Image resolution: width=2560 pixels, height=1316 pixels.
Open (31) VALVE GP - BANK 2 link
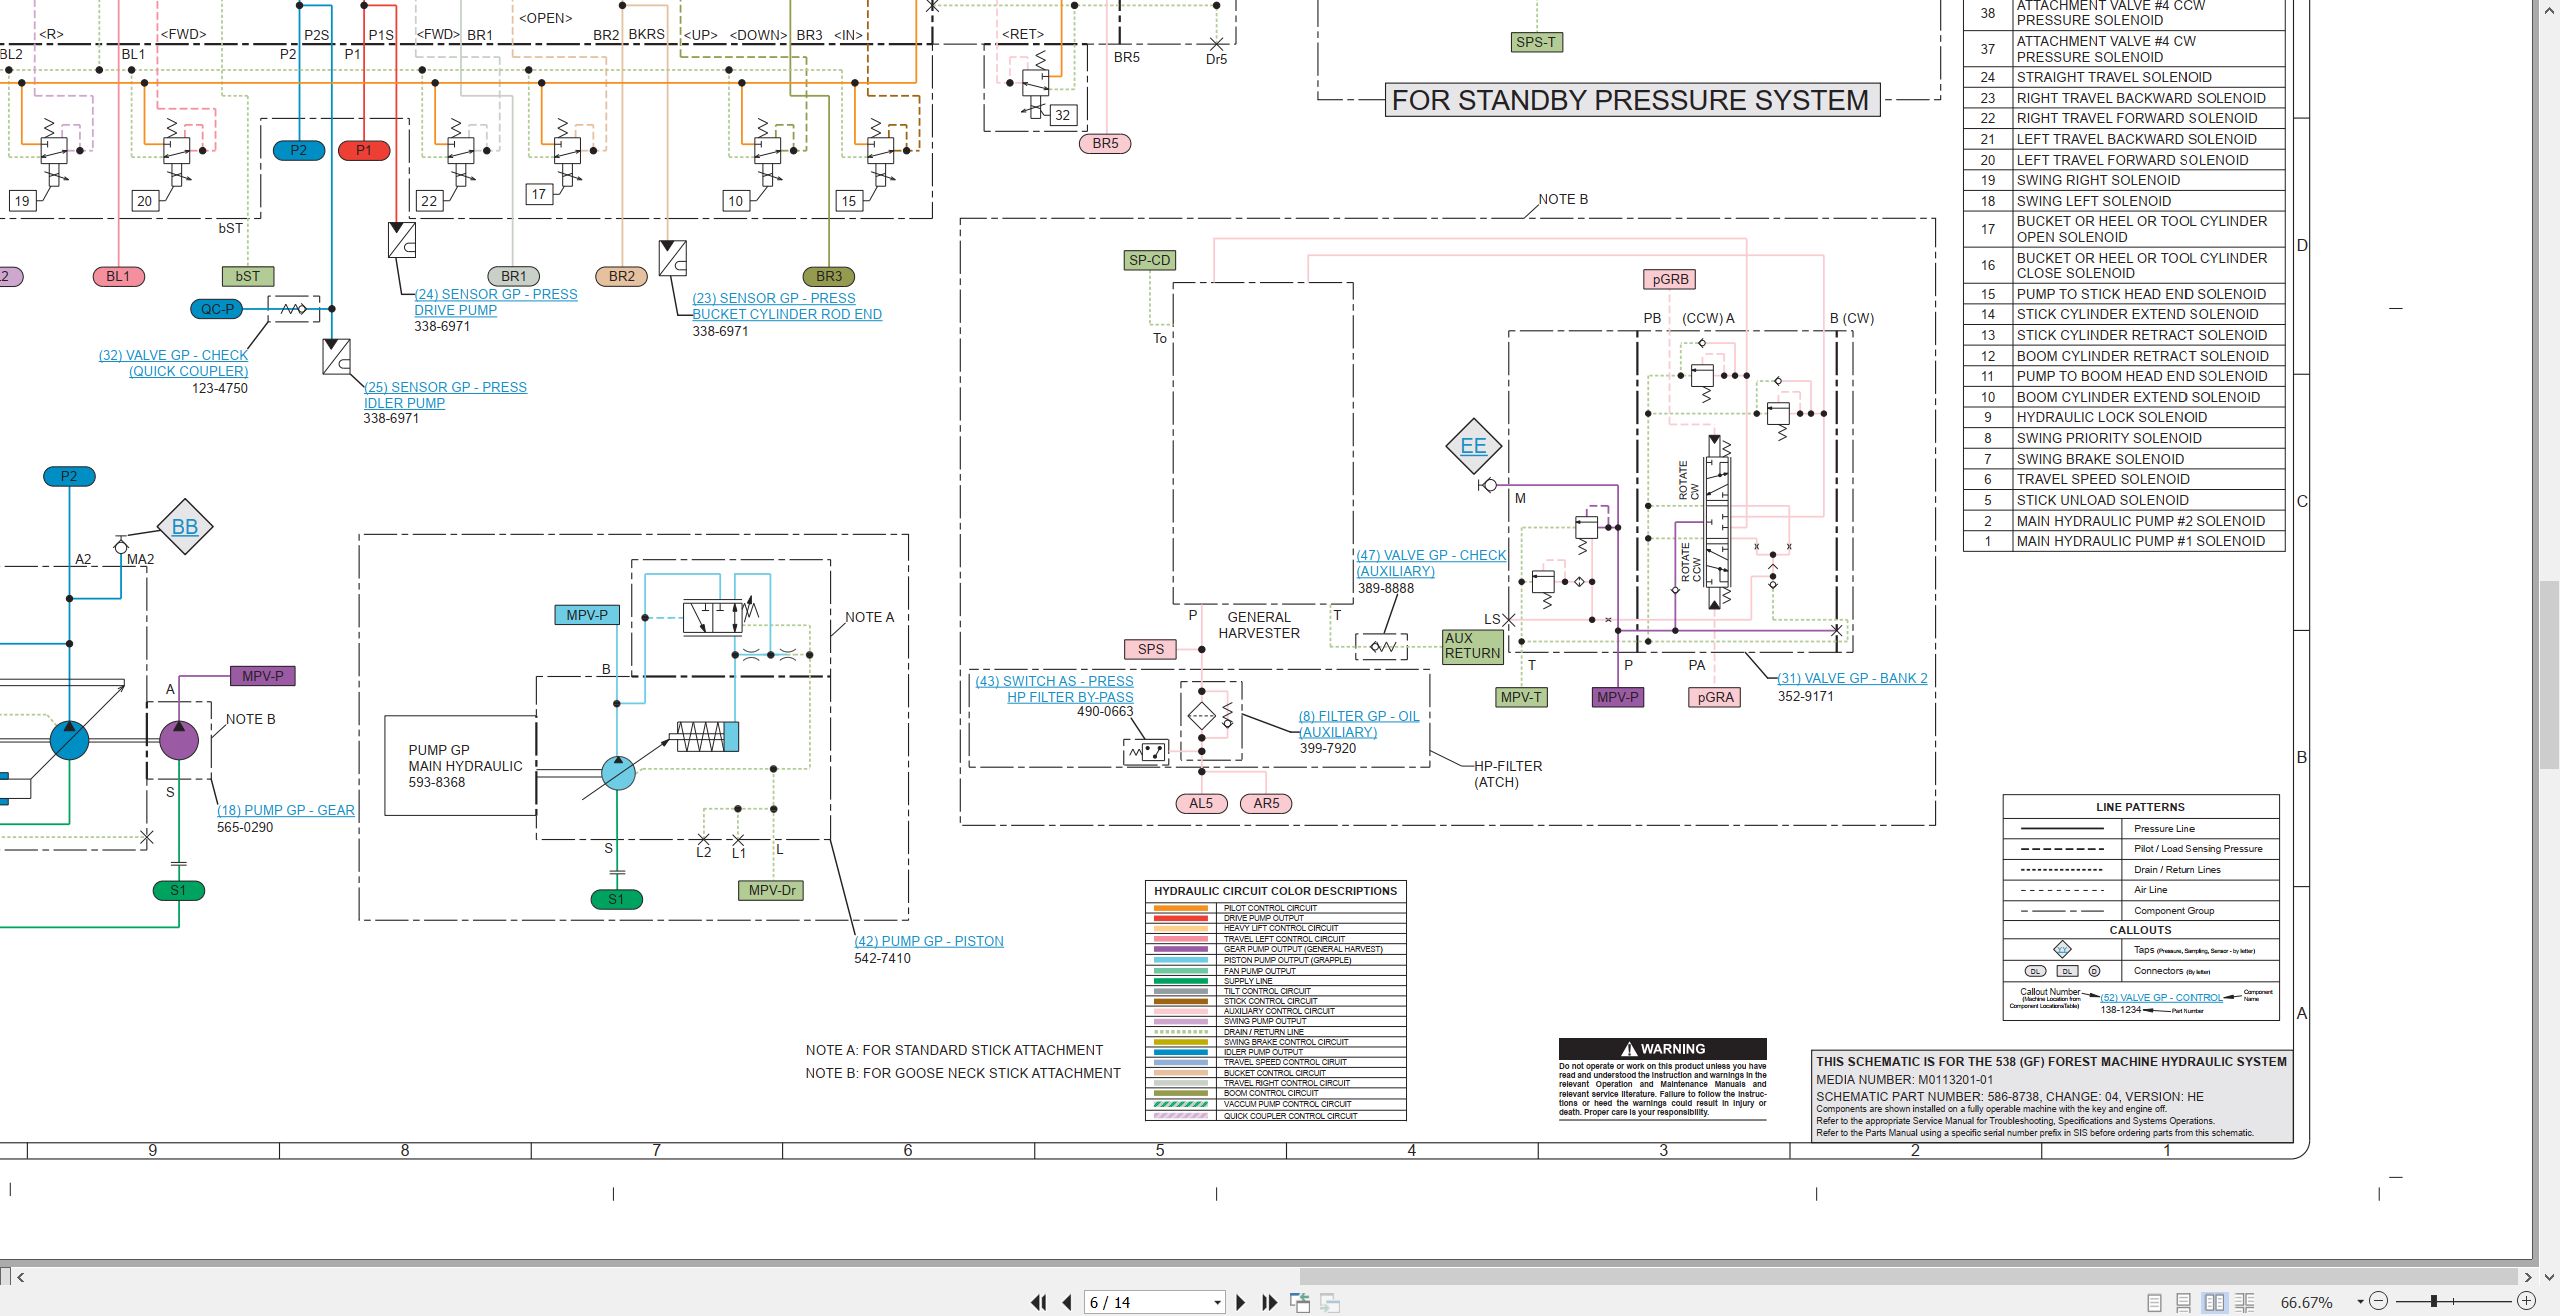(1852, 678)
